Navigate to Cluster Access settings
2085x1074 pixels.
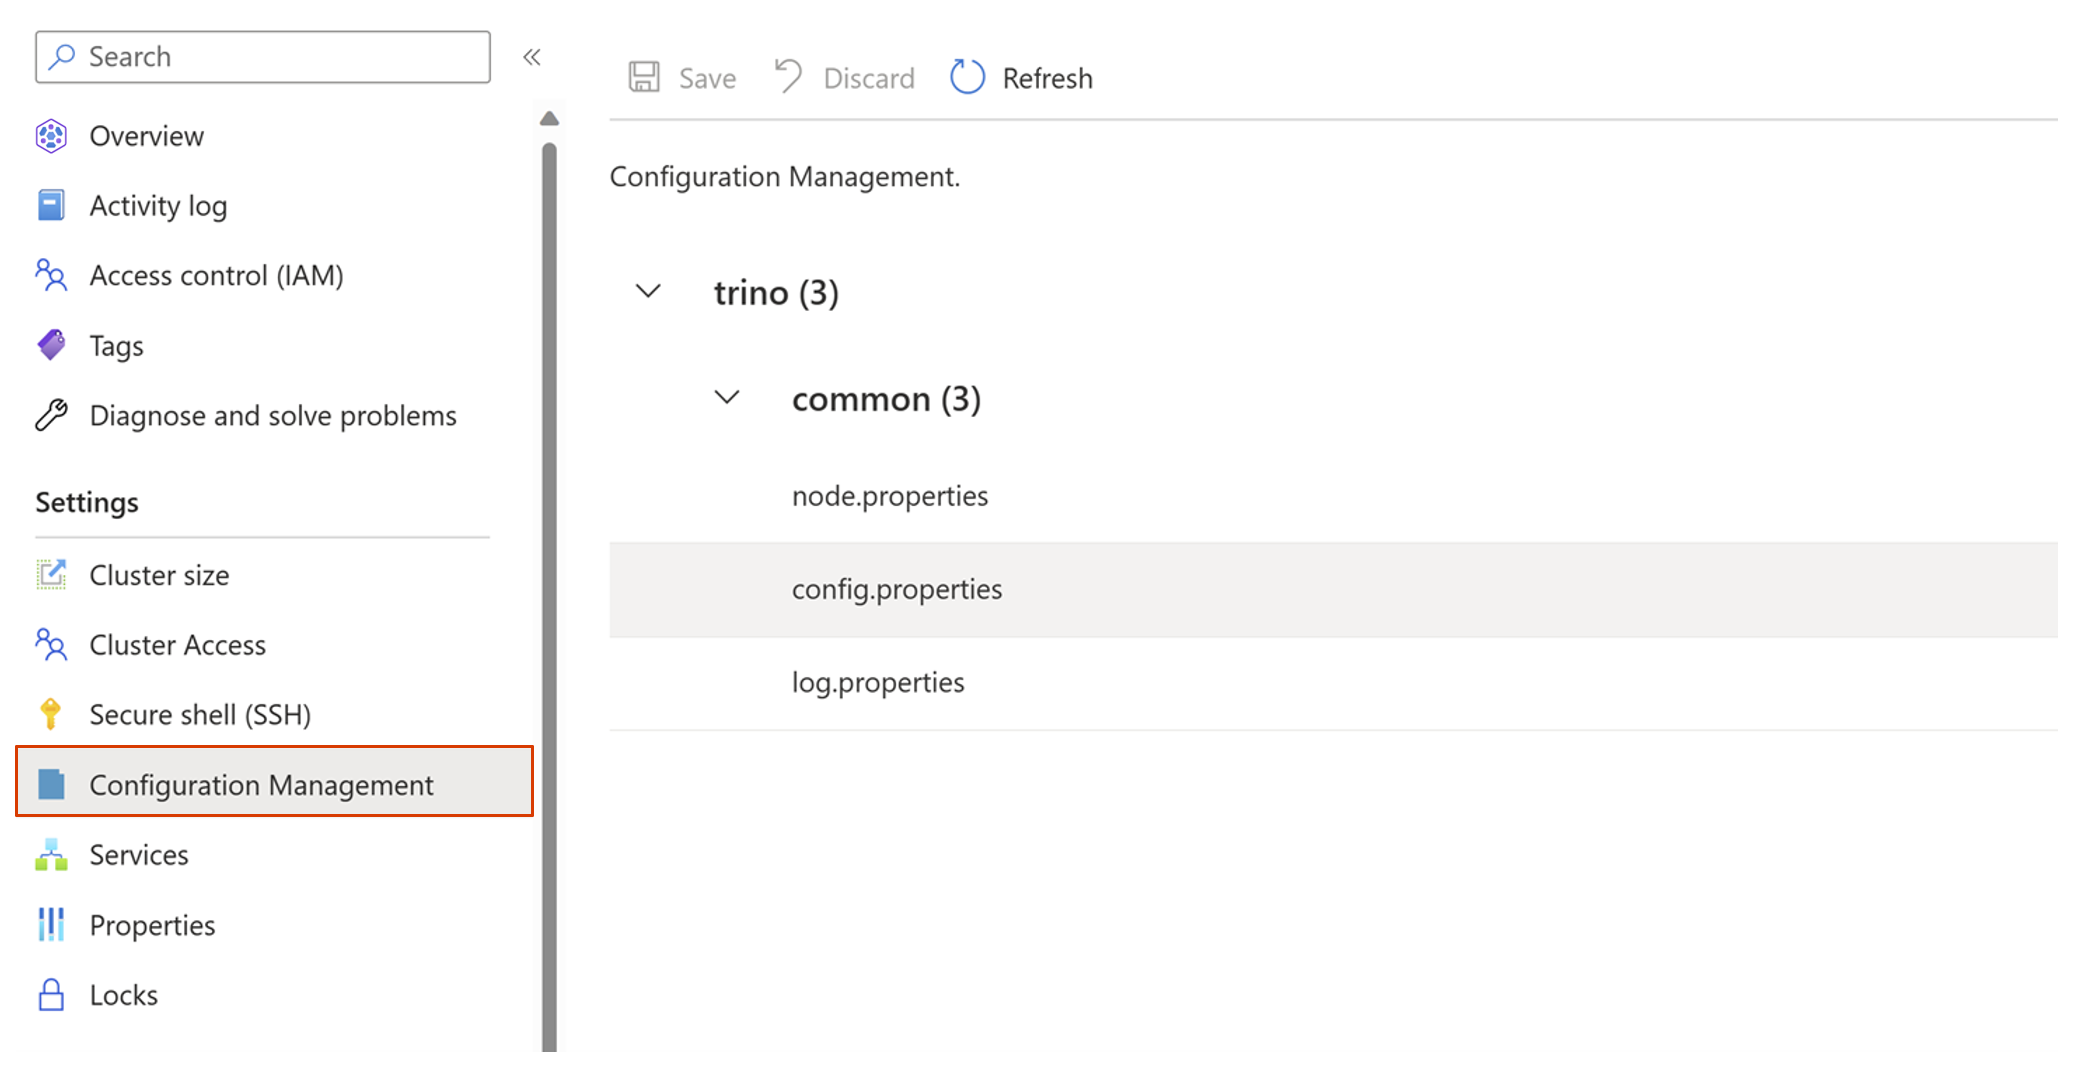tap(177, 644)
